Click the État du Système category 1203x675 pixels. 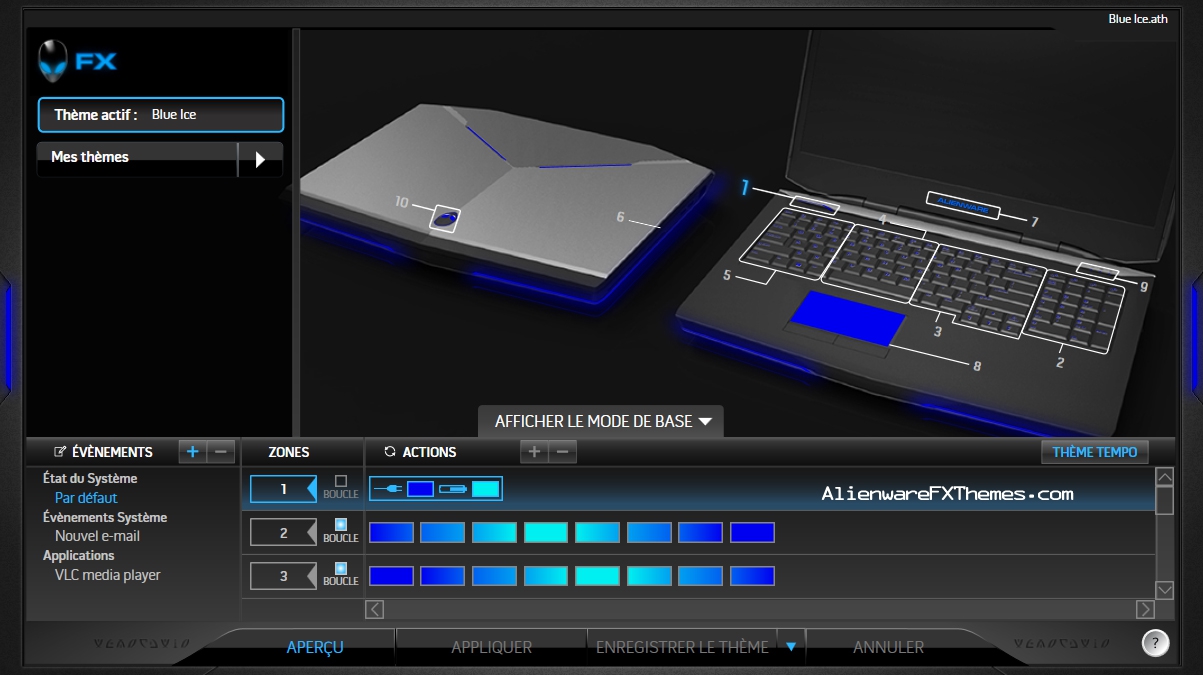(x=90, y=479)
